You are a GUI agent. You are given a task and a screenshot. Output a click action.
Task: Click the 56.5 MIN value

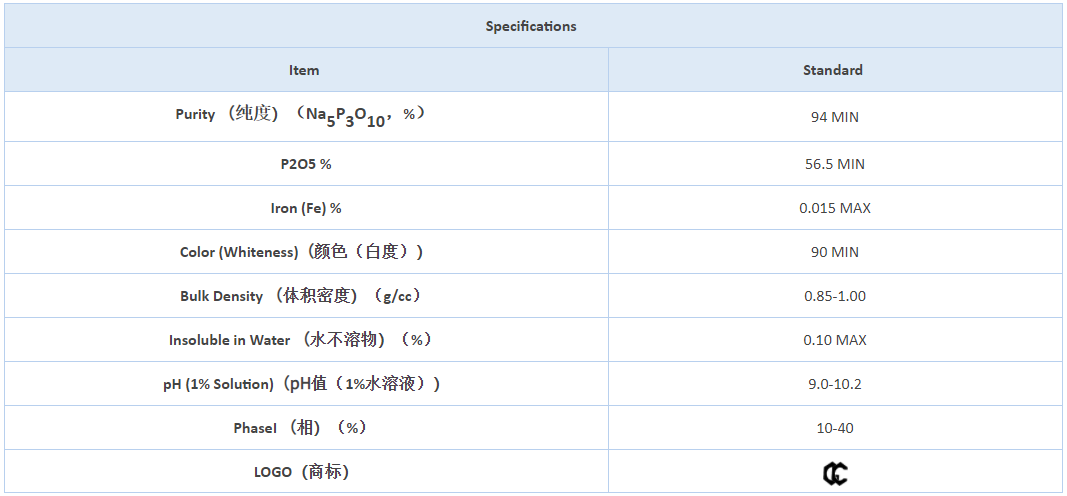pos(834,164)
